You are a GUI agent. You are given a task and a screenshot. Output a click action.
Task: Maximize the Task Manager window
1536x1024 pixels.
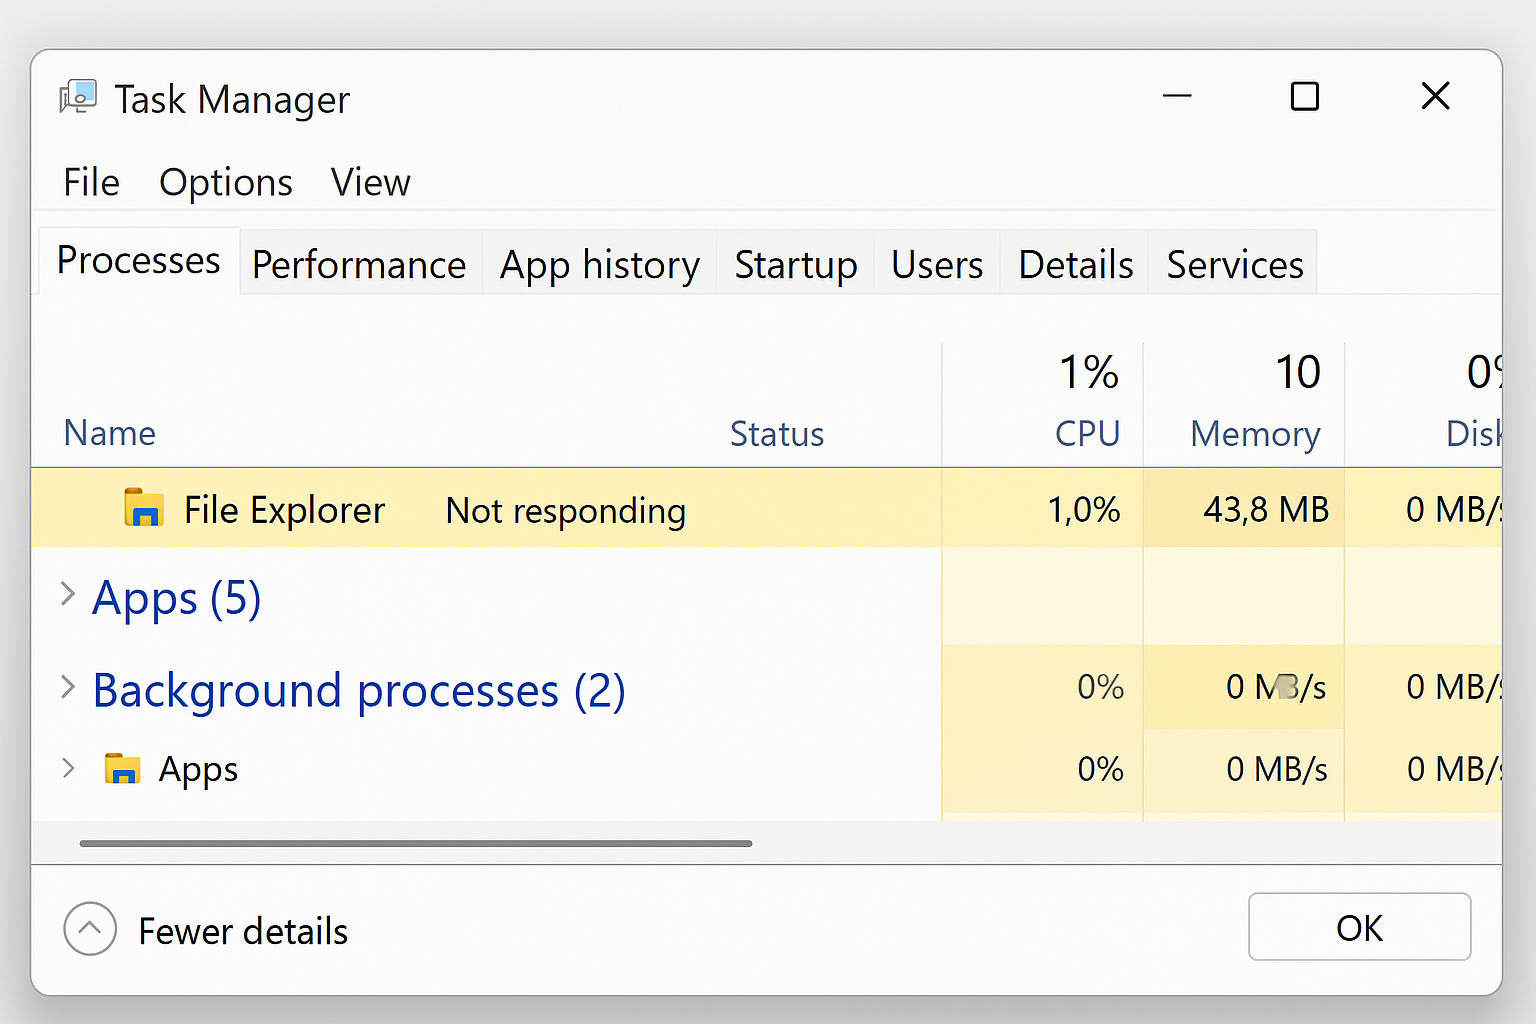(1305, 96)
